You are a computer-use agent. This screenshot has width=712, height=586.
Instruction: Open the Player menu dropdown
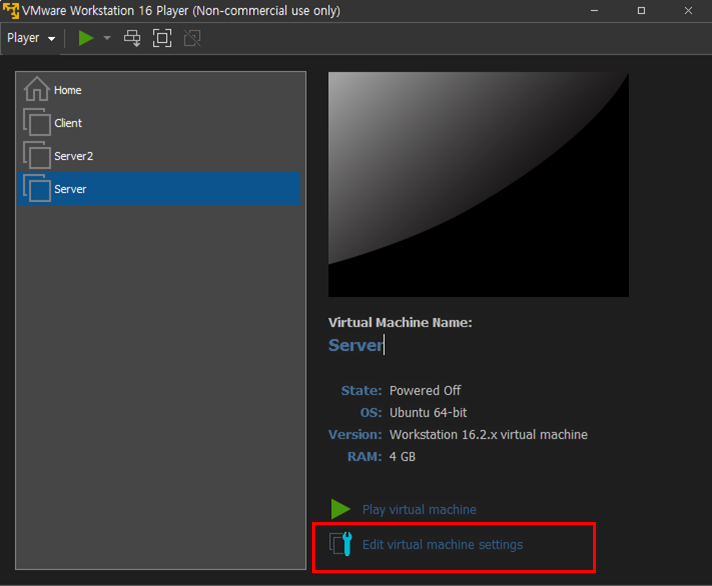tap(31, 38)
